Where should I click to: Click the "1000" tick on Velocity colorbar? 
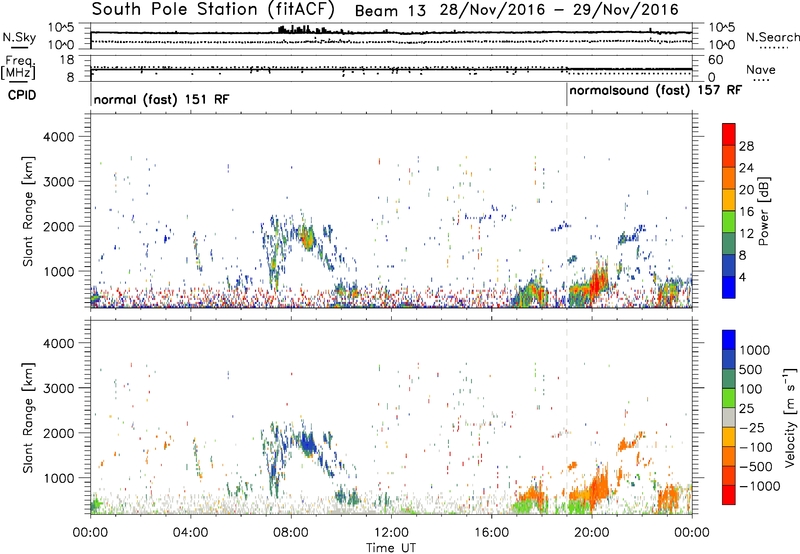coord(754,350)
